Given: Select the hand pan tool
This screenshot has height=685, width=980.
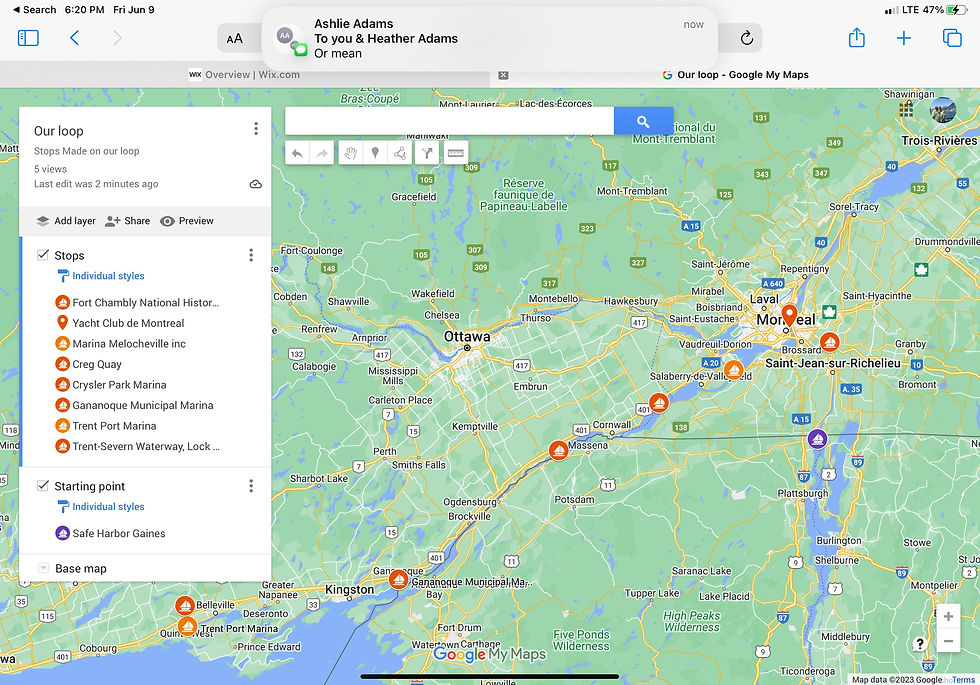Looking at the screenshot, I should (351, 153).
